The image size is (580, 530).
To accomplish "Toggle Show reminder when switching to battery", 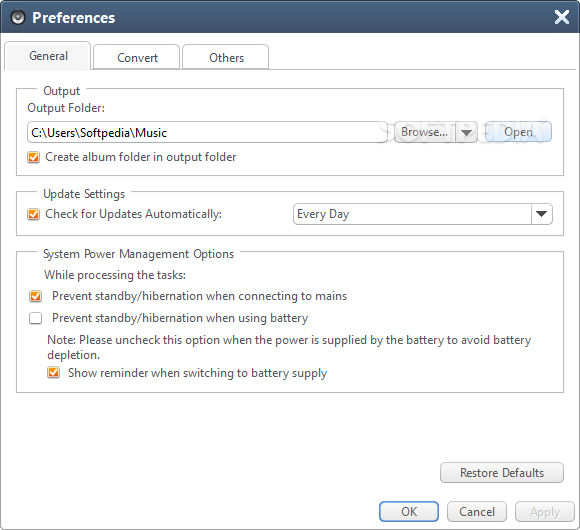I will [x=54, y=372].
